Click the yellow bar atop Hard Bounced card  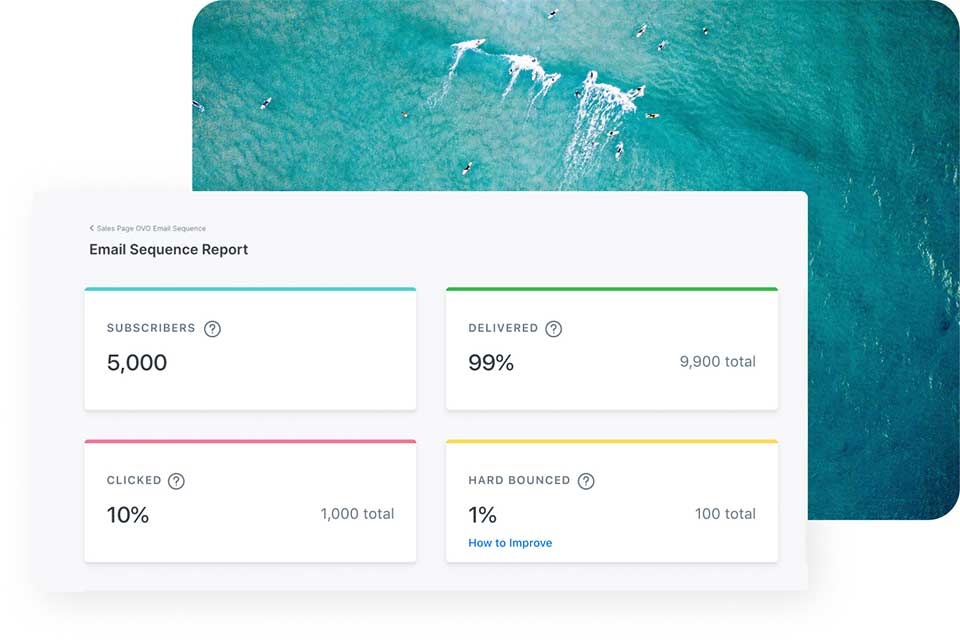point(611,441)
